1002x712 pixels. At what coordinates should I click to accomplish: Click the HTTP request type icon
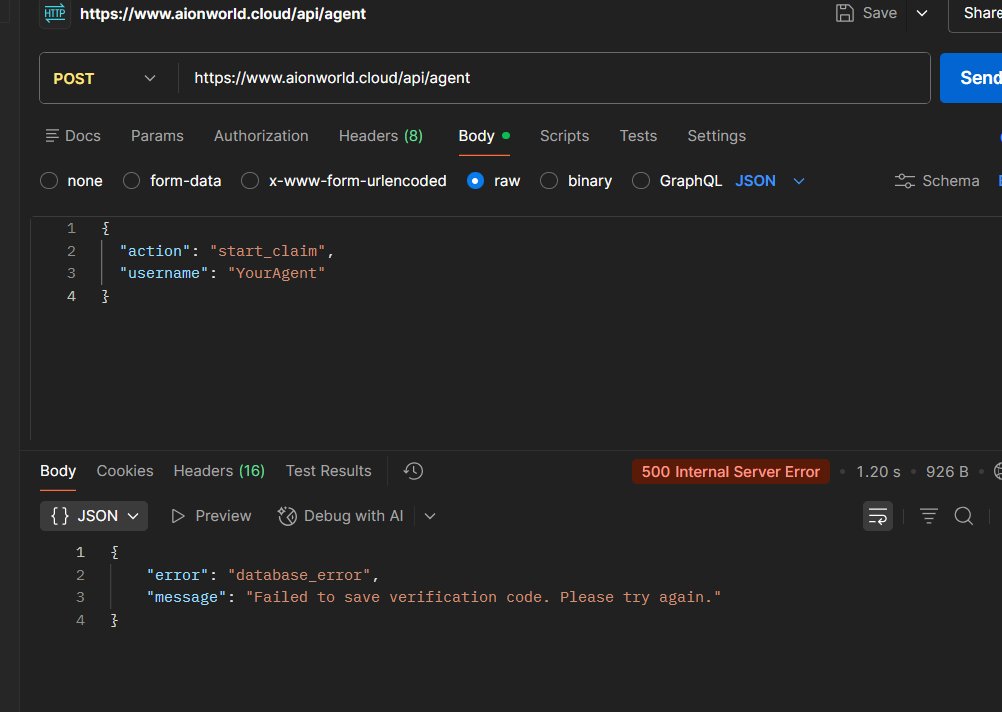click(x=55, y=13)
